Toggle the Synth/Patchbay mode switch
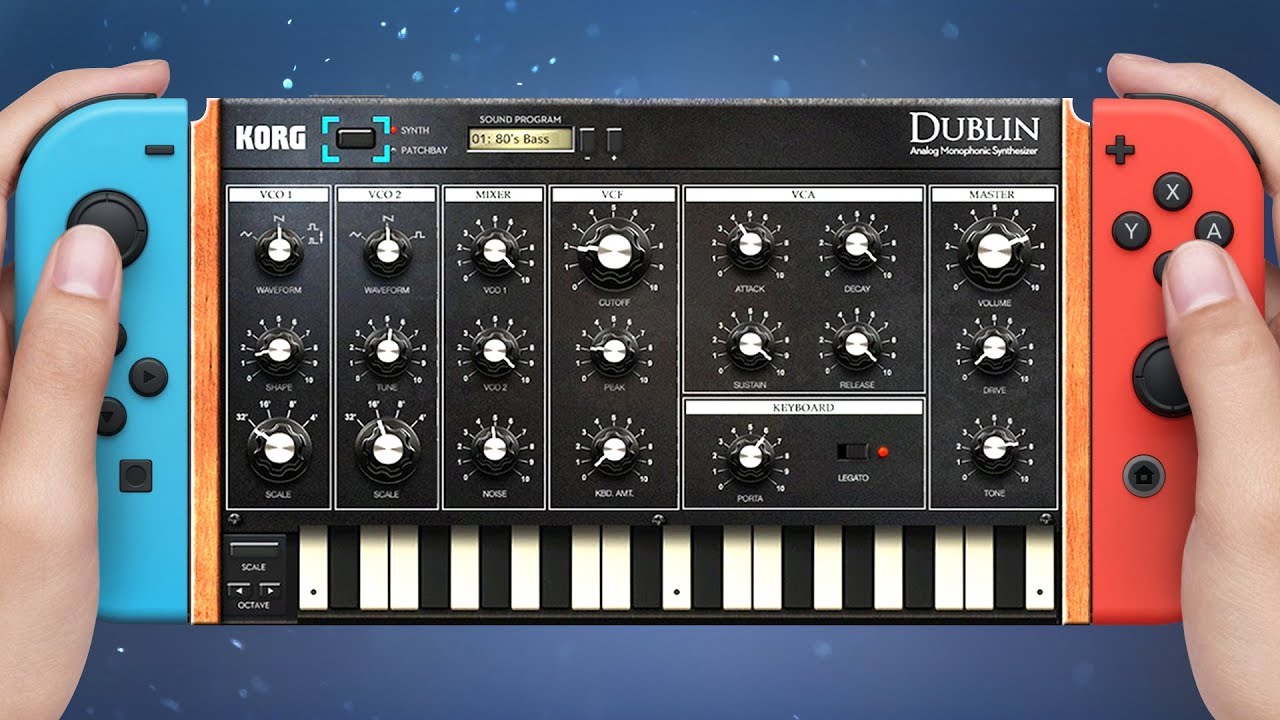The image size is (1280, 720). [355, 139]
